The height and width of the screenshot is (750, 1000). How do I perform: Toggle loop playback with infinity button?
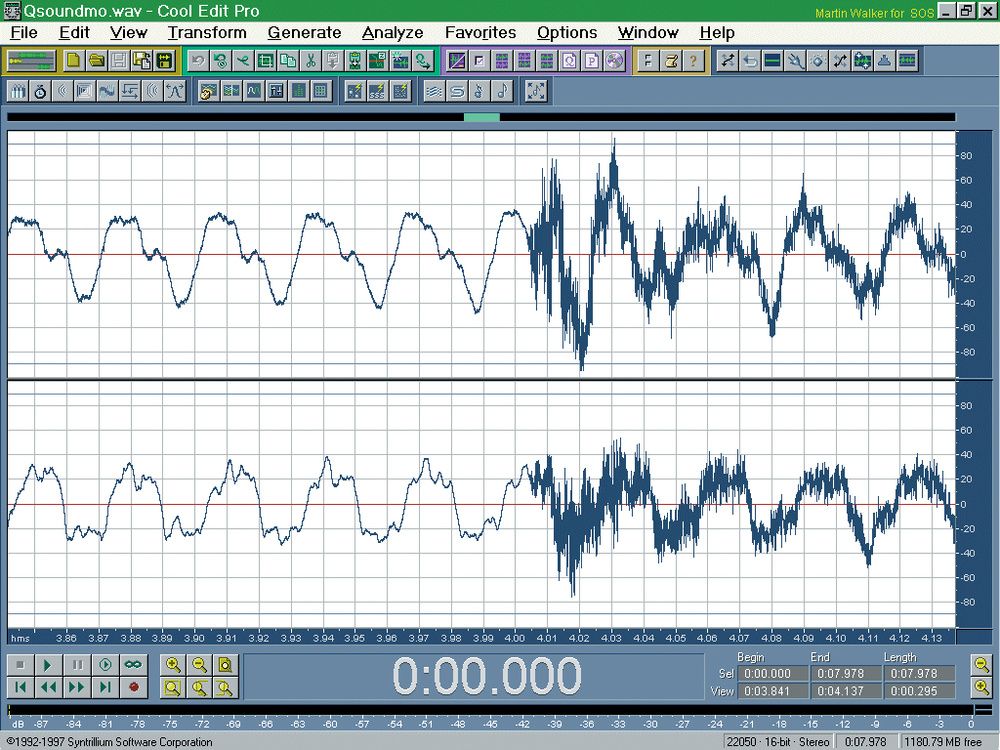[133, 665]
